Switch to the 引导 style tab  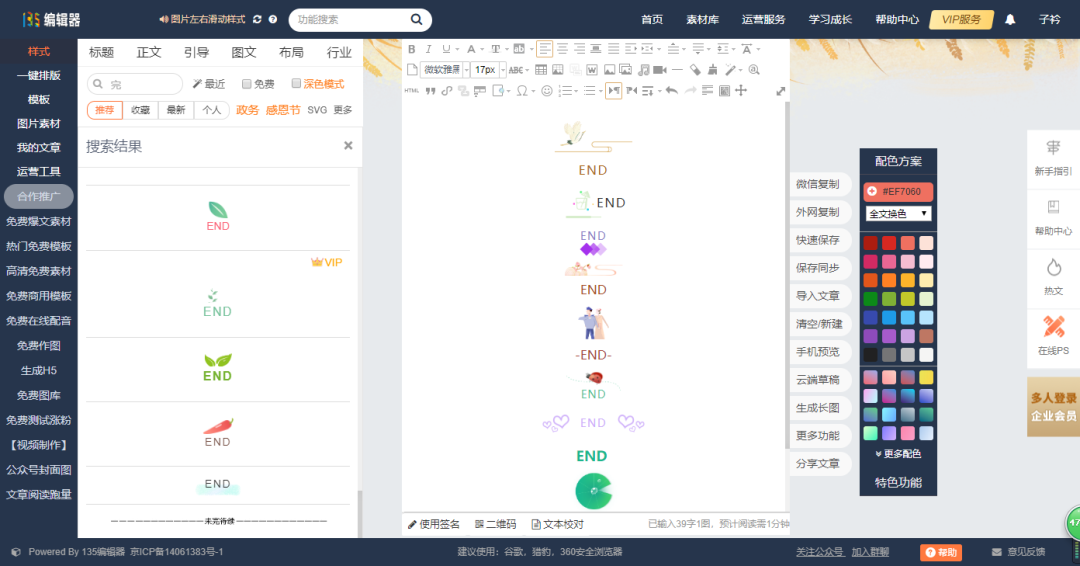[196, 52]
